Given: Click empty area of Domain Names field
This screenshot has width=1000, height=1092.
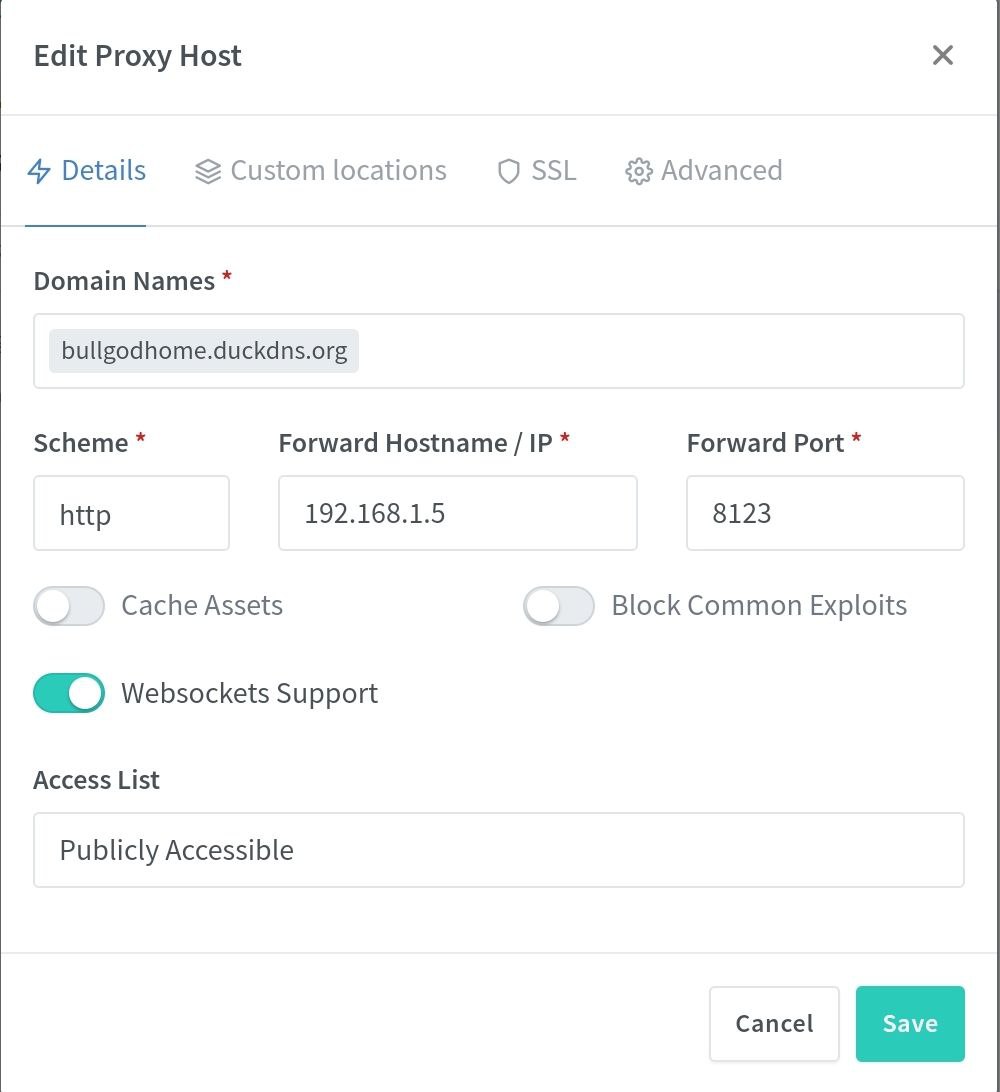Looking at the screenshot, I should [660, 351].
